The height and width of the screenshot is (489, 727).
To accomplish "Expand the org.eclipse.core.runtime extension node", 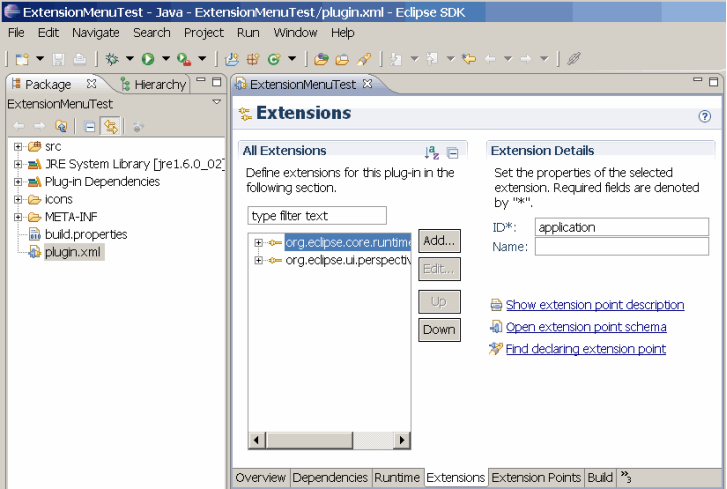I will (x=258, y=242).
